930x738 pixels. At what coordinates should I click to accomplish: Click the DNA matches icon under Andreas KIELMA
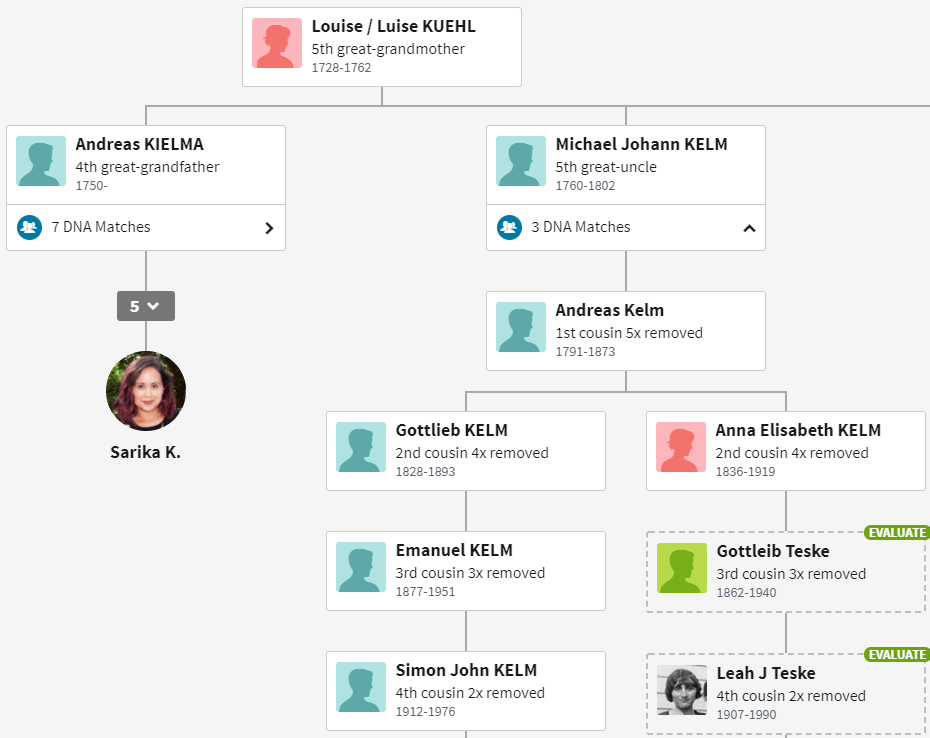click(29, 228)
